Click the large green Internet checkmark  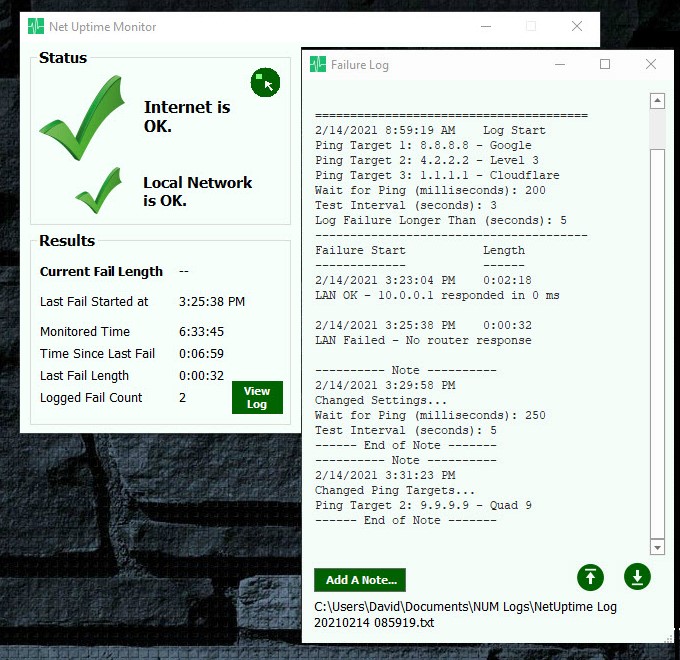[x=82, y=118]
